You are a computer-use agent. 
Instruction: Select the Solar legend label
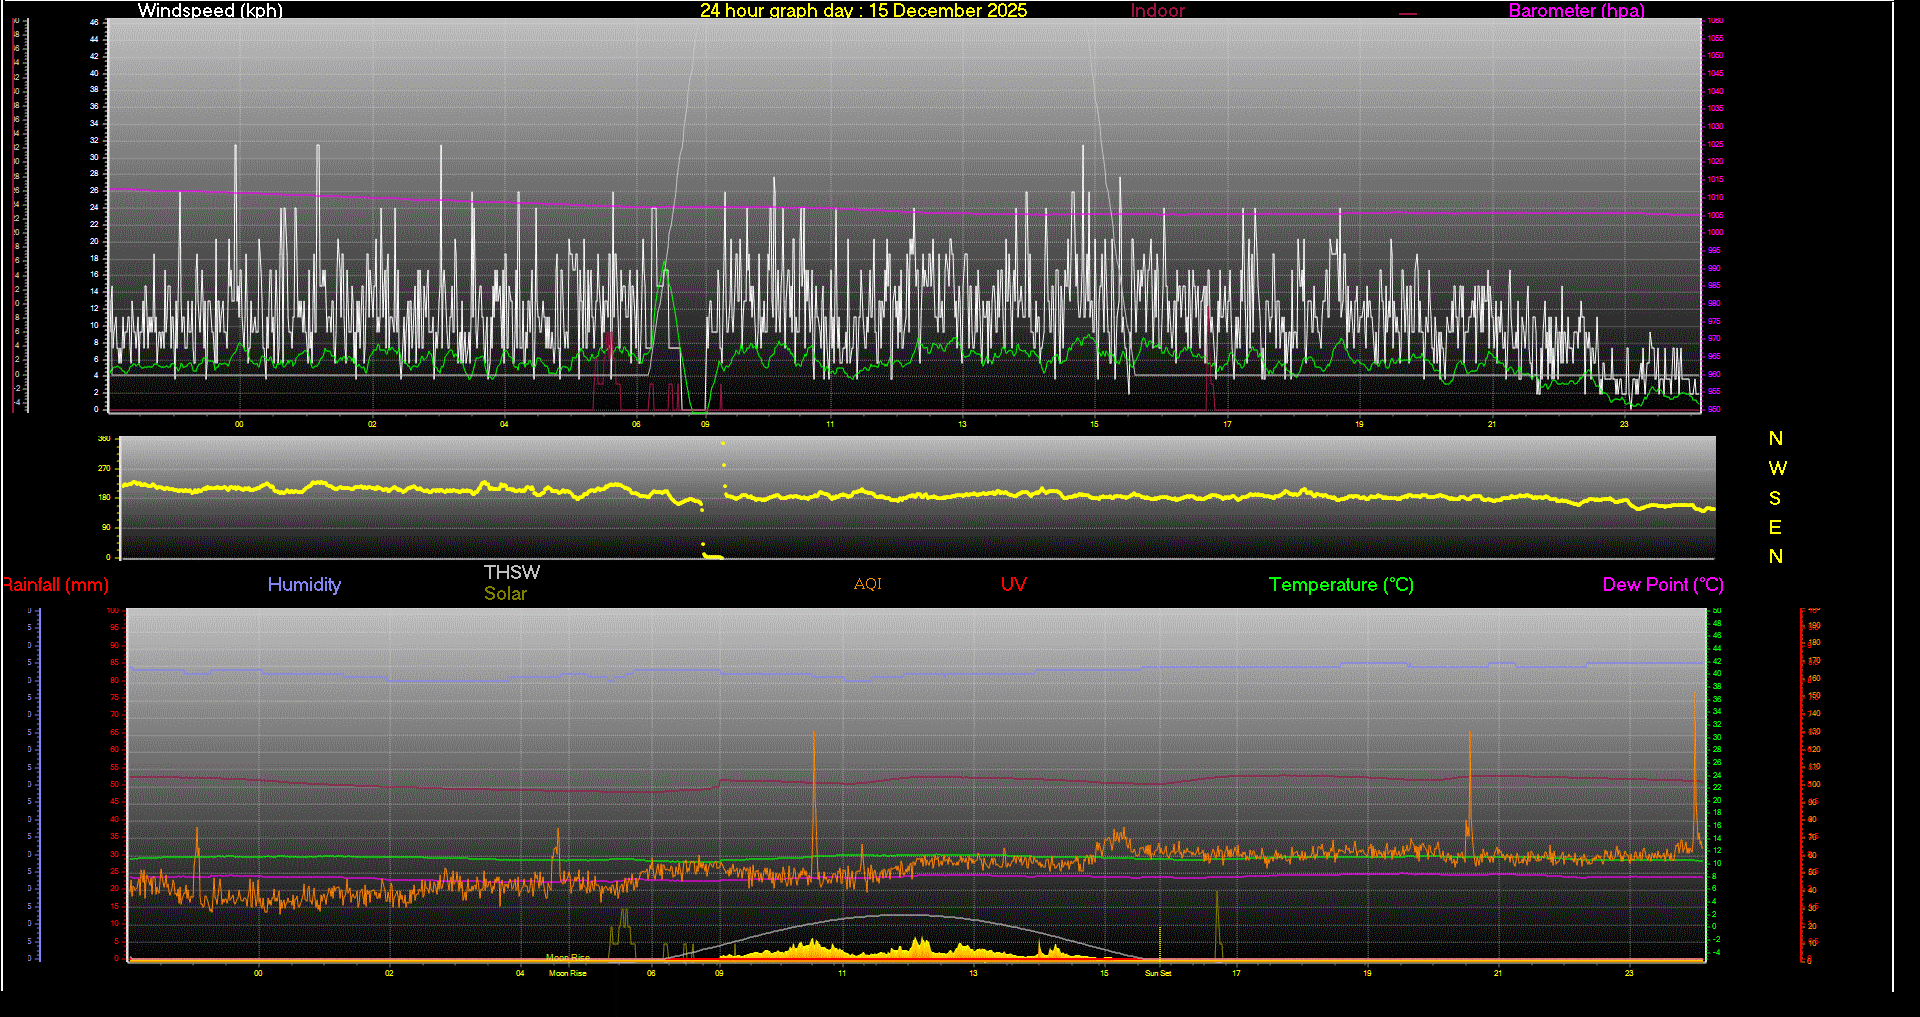tap(506, 593)
